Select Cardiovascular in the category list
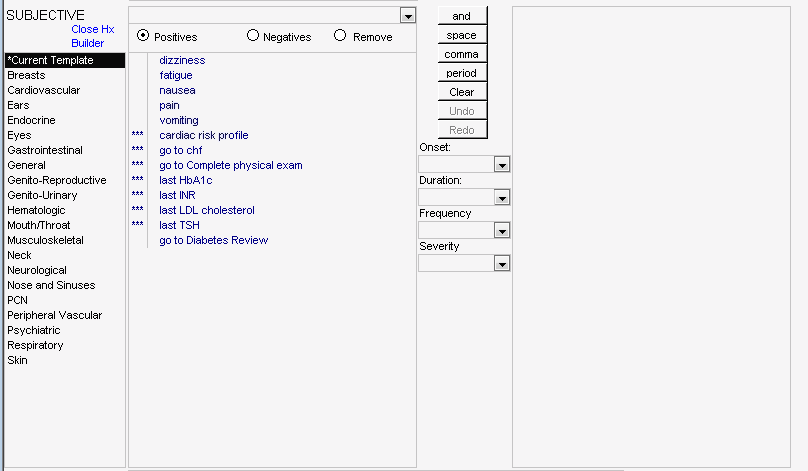808x471 pixels. (x=44, y=90)
